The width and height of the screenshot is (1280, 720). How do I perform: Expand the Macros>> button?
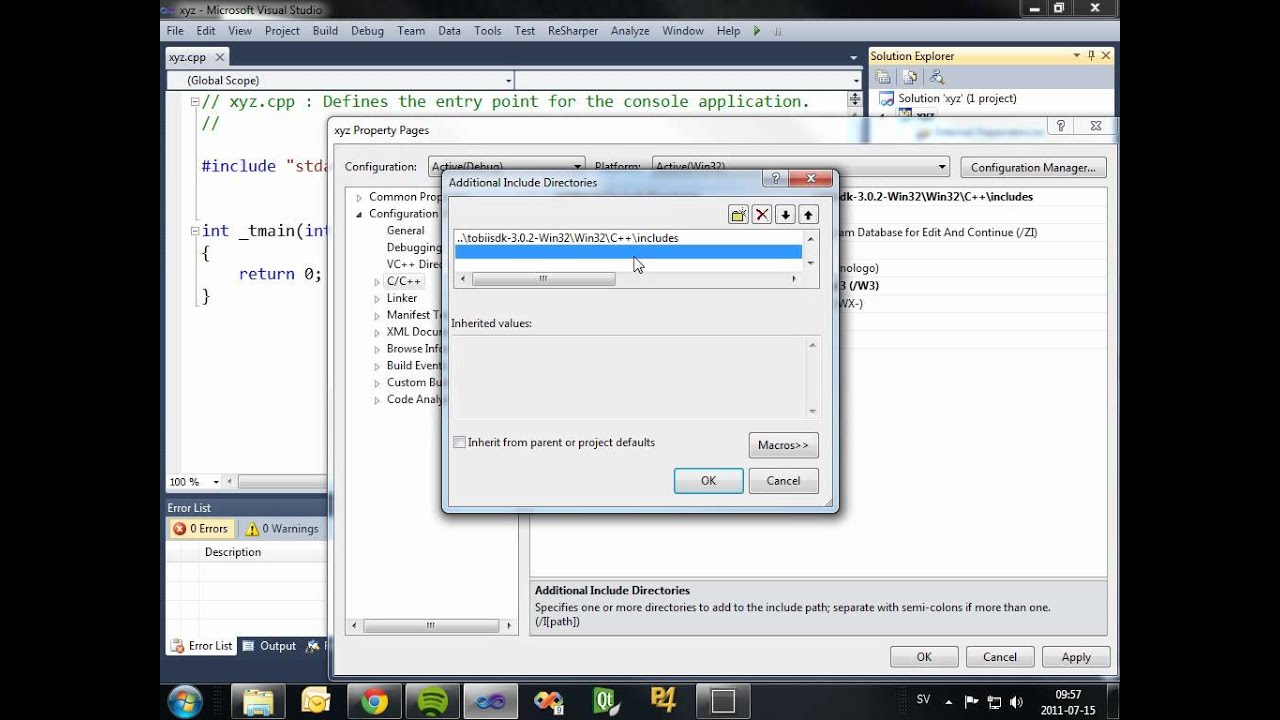[783, 445]
